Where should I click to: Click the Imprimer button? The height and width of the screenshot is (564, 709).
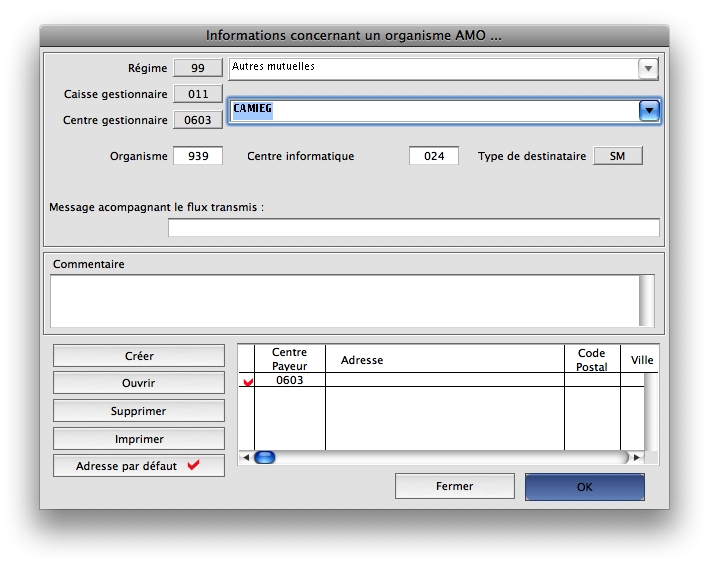(x=139, y=439)
